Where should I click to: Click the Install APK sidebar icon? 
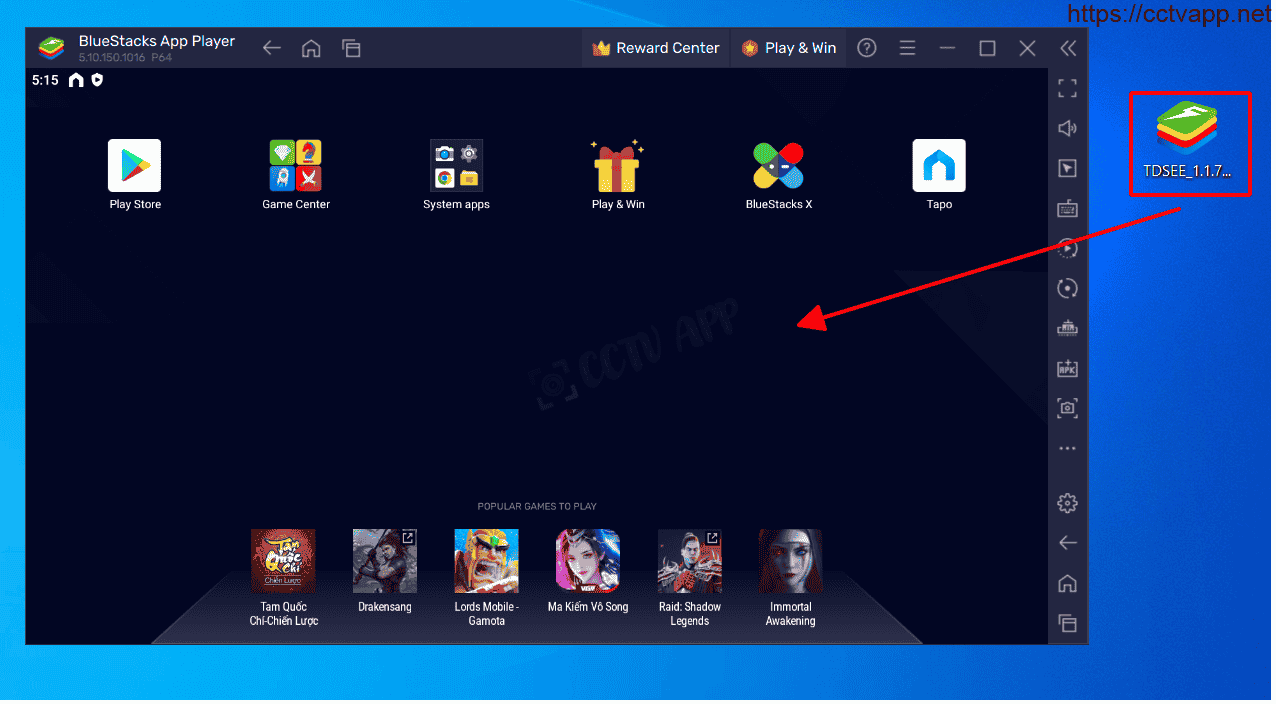coord(1067,368)
